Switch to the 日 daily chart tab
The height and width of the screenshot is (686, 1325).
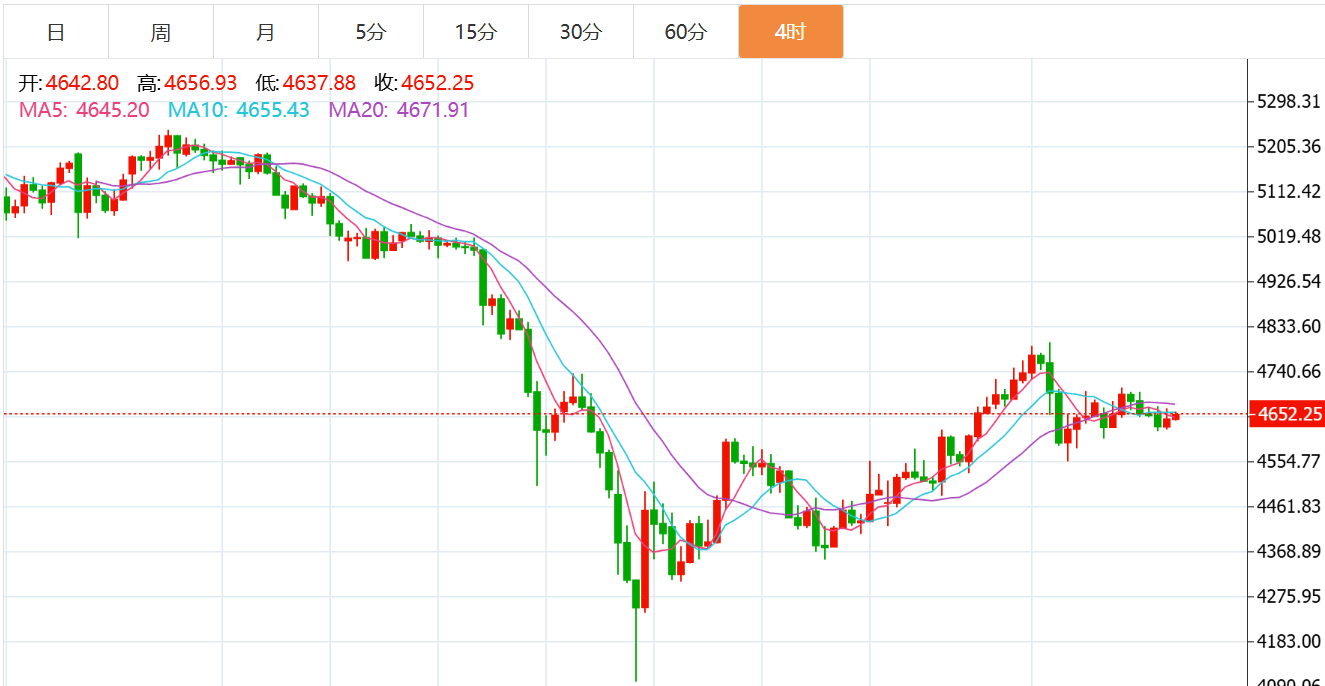point(56,32)
